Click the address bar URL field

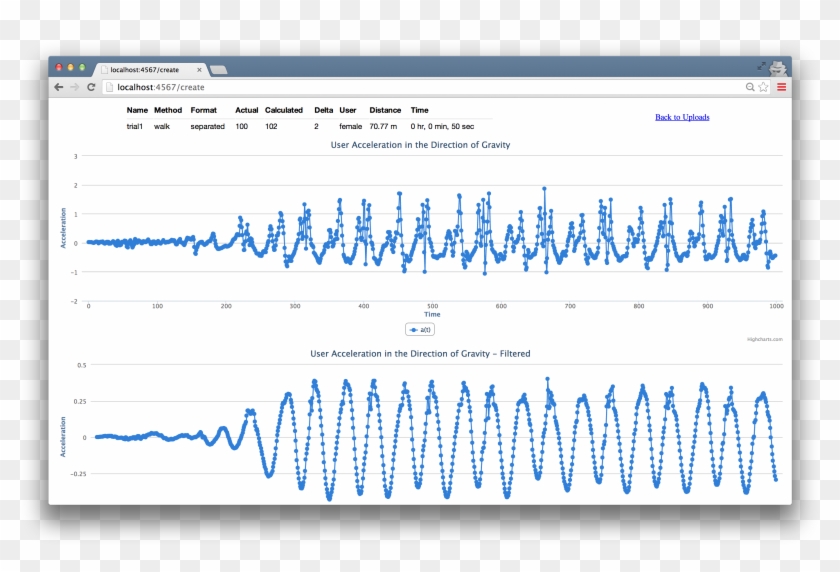click(400, 87)
